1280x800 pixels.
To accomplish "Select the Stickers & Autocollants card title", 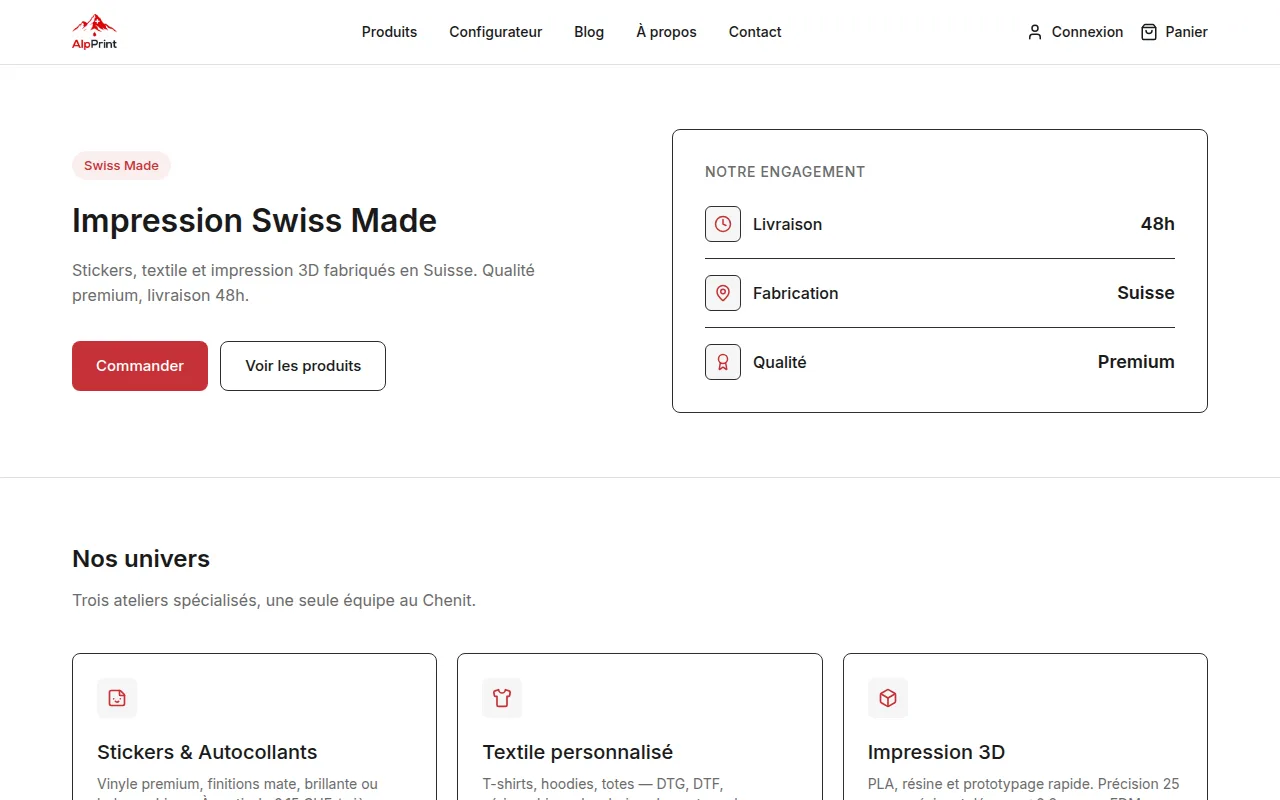I will coord(207,752).
